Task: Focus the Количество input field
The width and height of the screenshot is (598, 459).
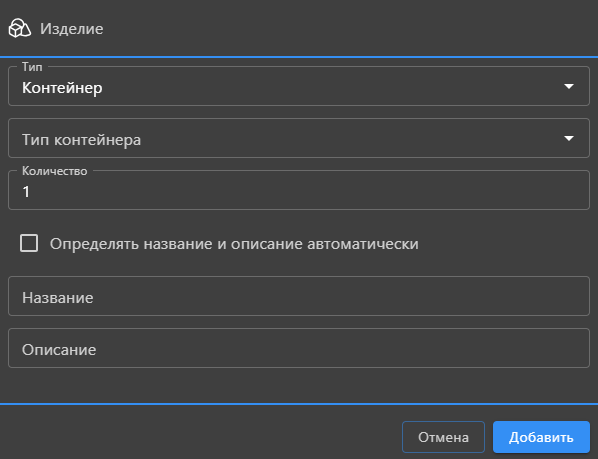Action: 299,190
